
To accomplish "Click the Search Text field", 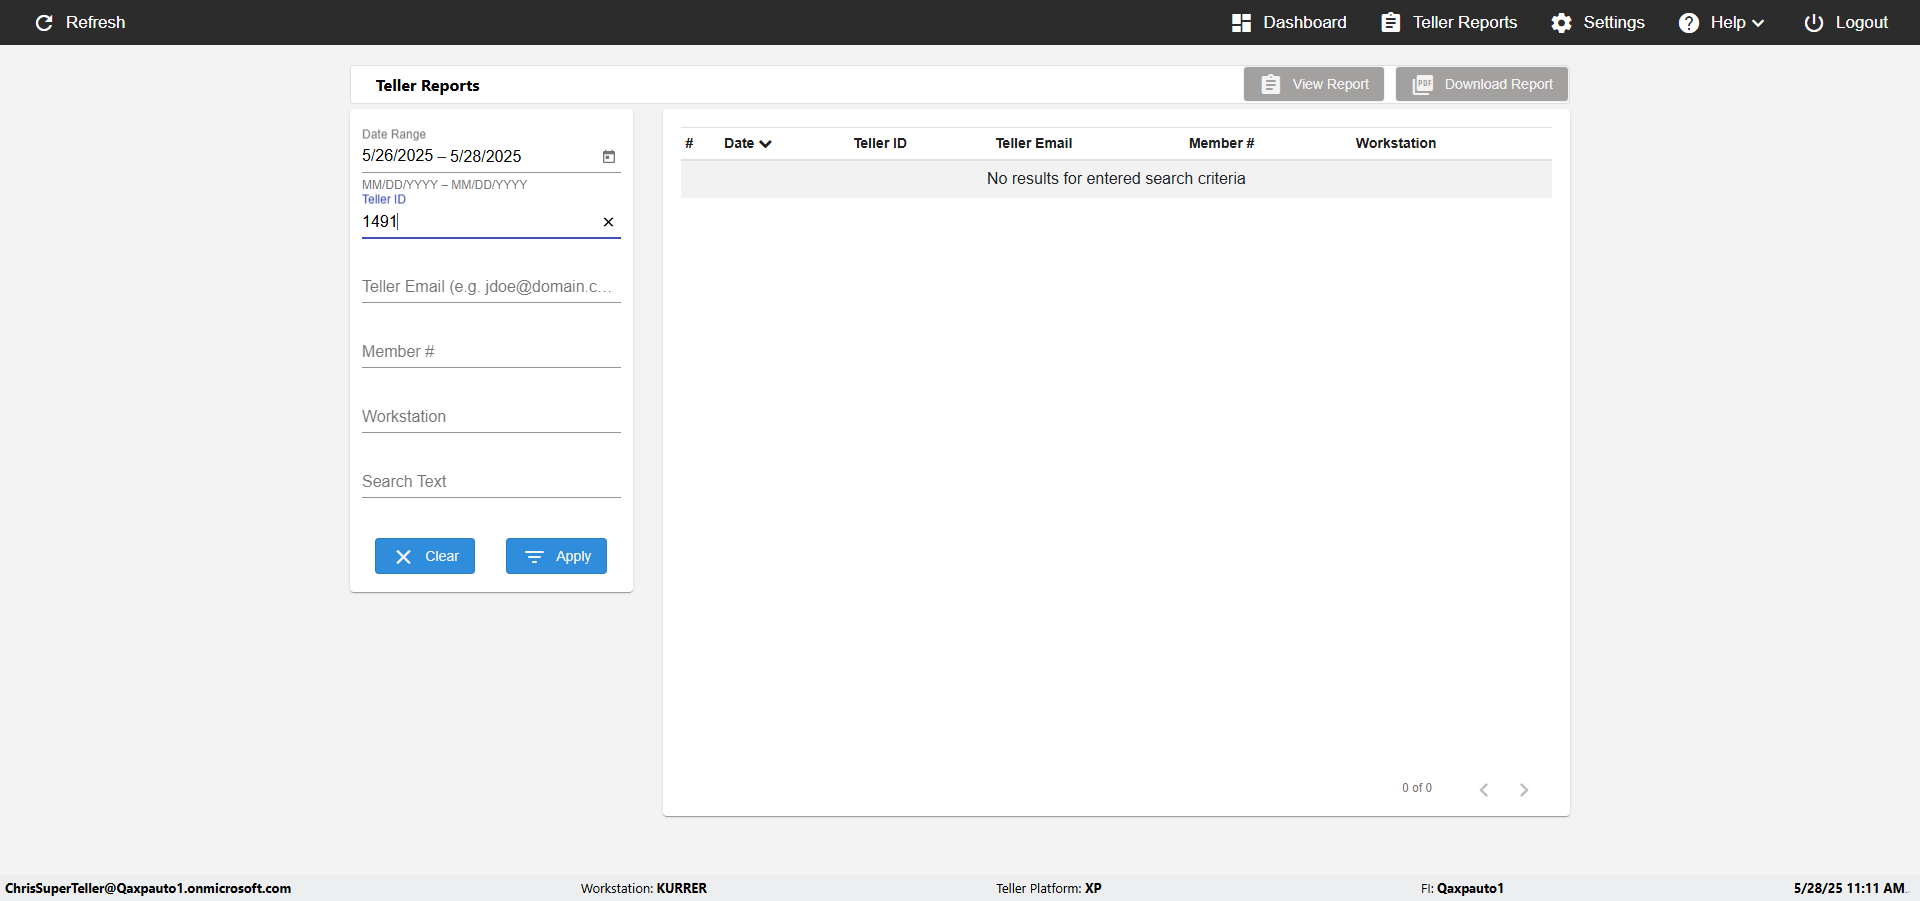I will 491,482.
